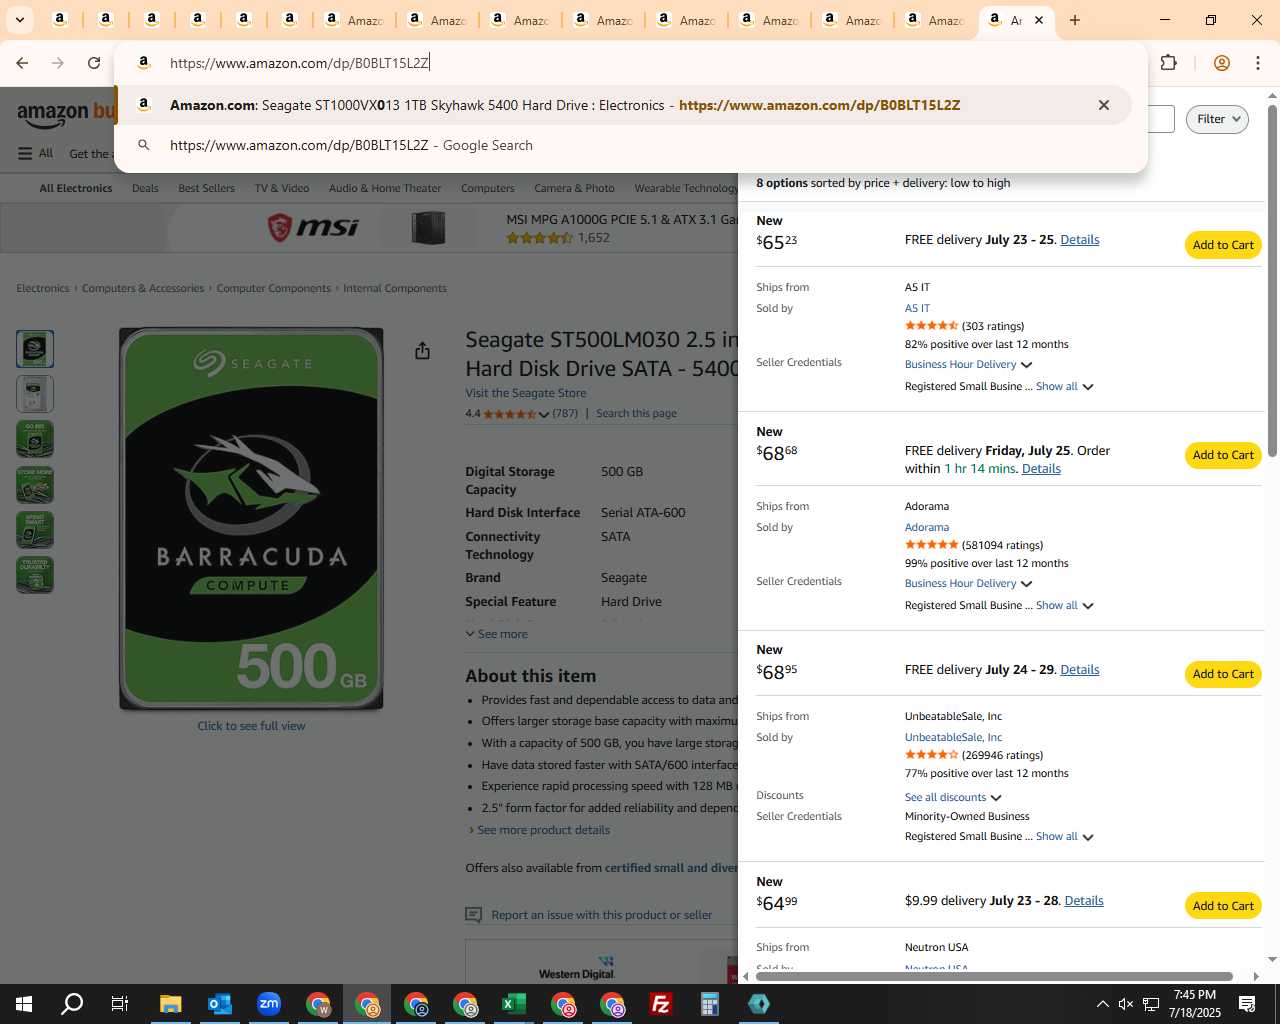
Task: Click the offers panel horizontal scrollbar
Action: (x=994, y=976)
